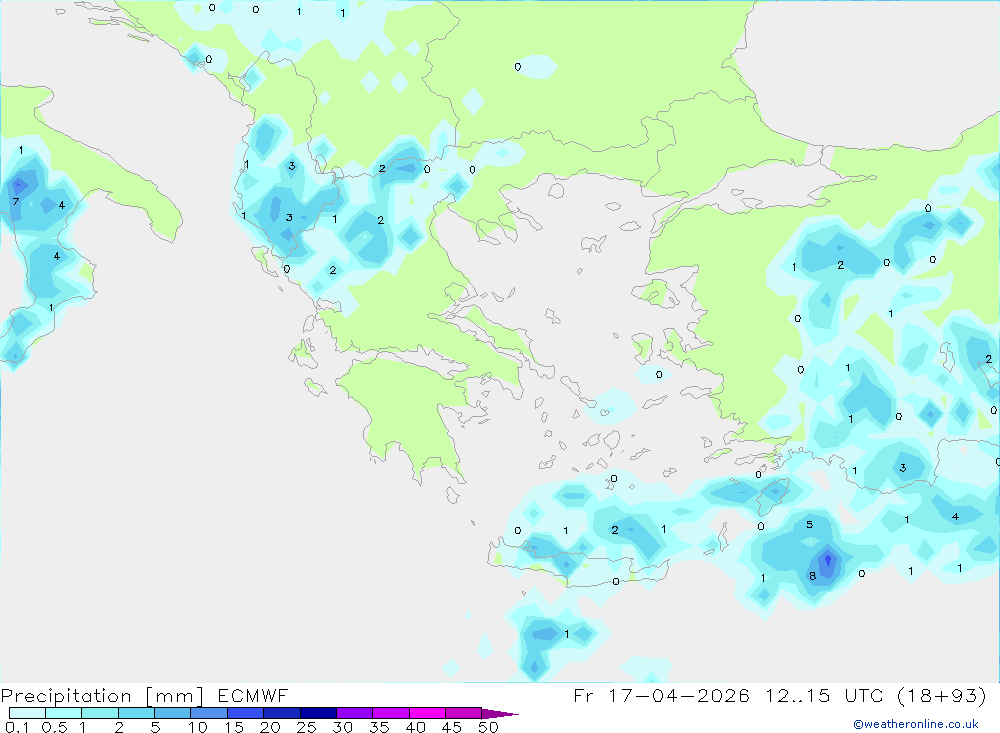Click the map value '5' near southwest Turkey
1000x733 pixels.
point(809,525)
